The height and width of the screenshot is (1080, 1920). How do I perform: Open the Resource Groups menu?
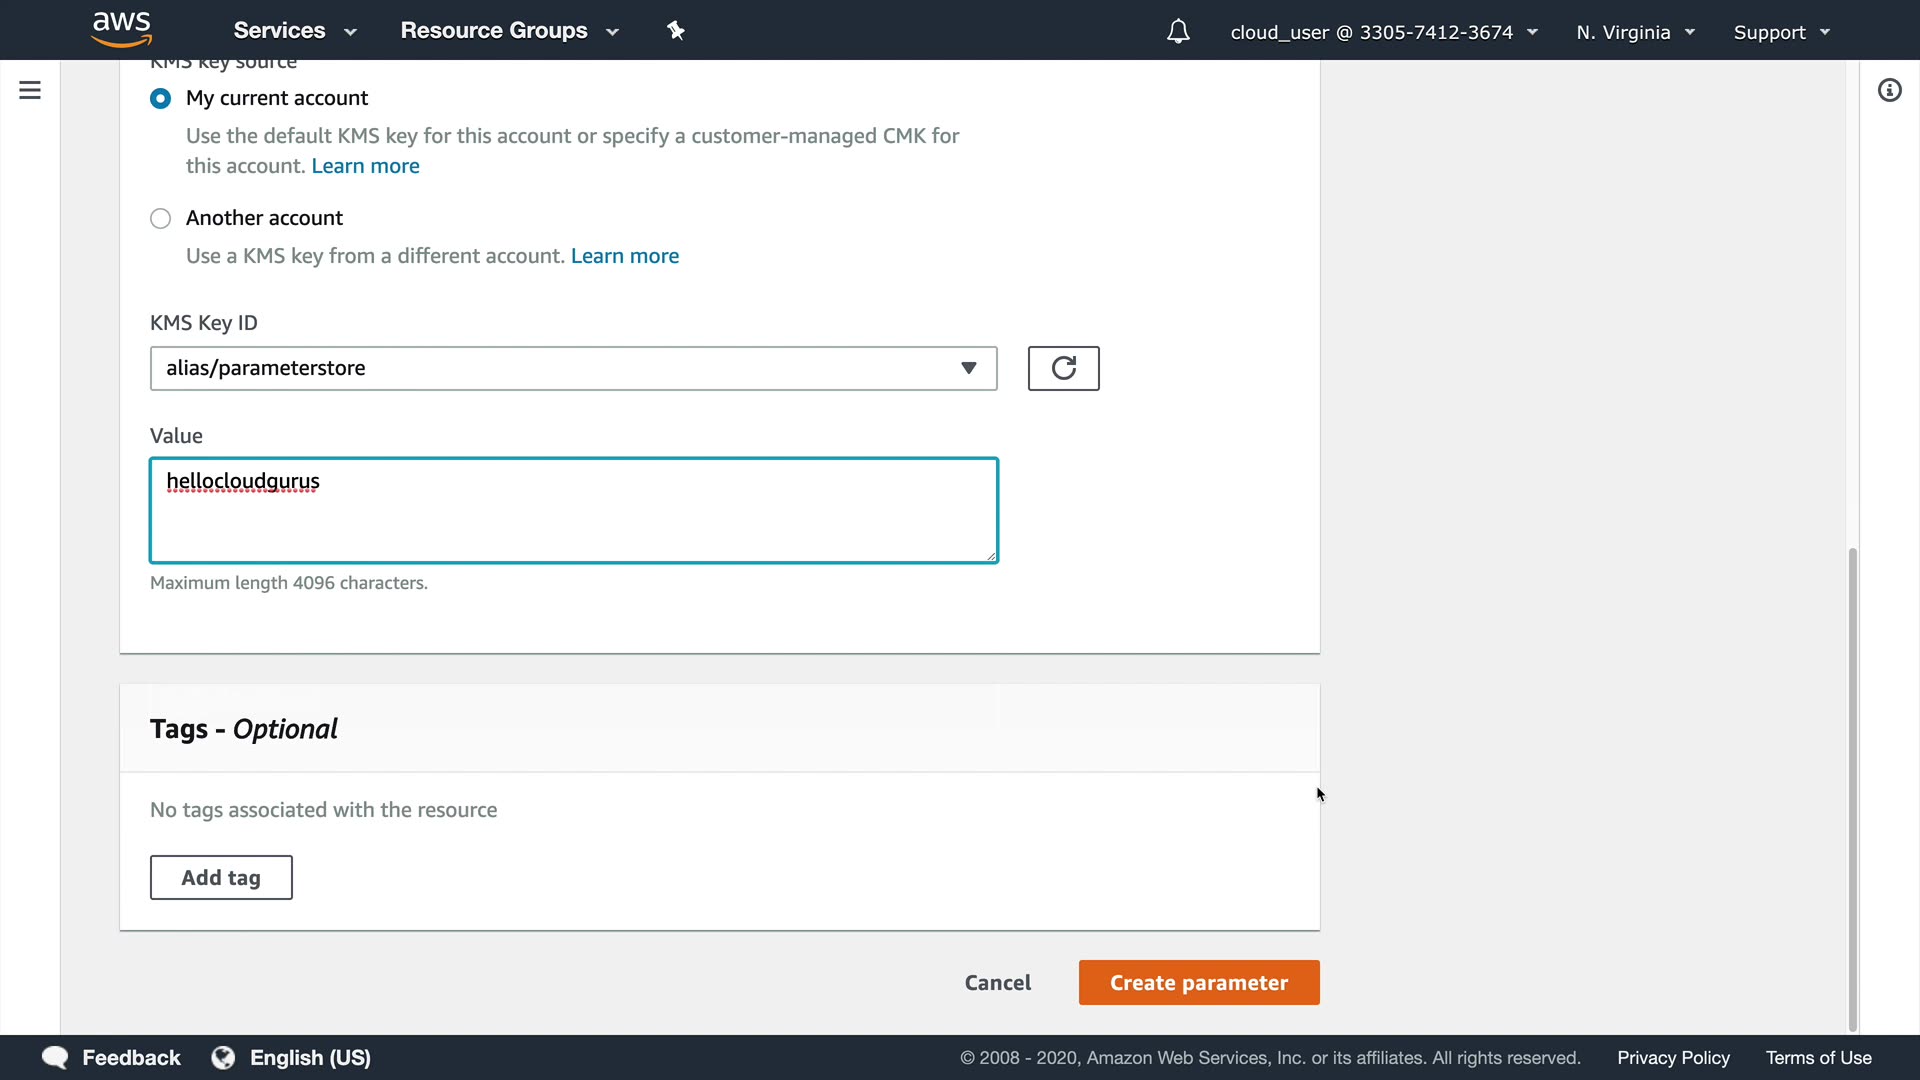coord(509,31)
